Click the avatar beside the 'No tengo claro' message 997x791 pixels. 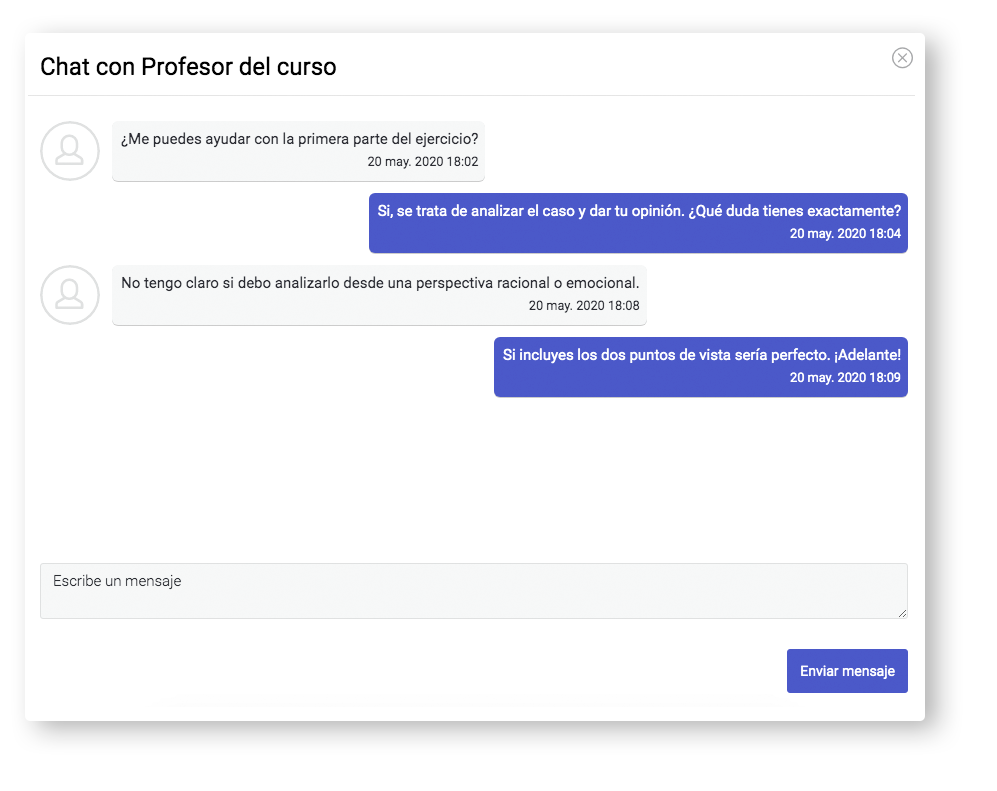70,295
